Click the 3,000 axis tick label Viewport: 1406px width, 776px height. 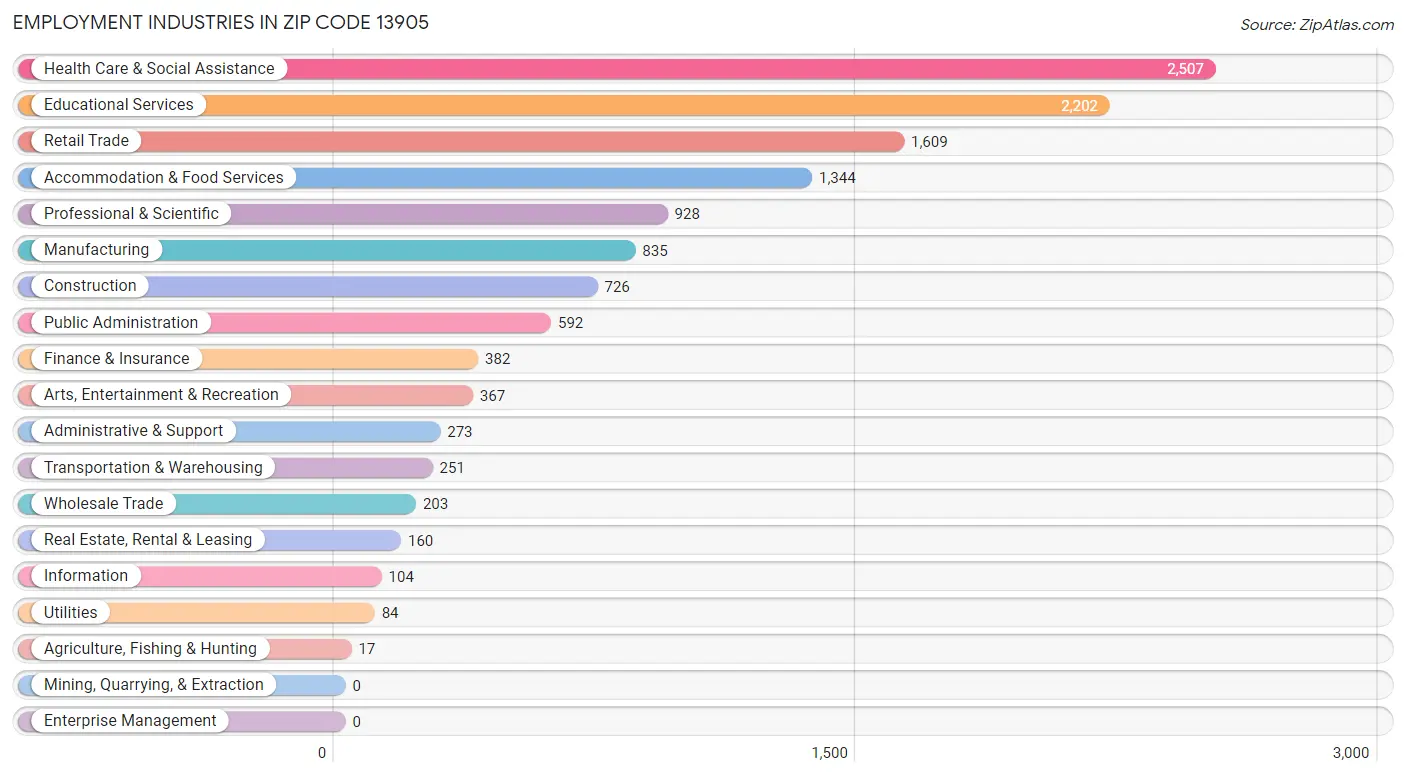[x=1351, y=753]
